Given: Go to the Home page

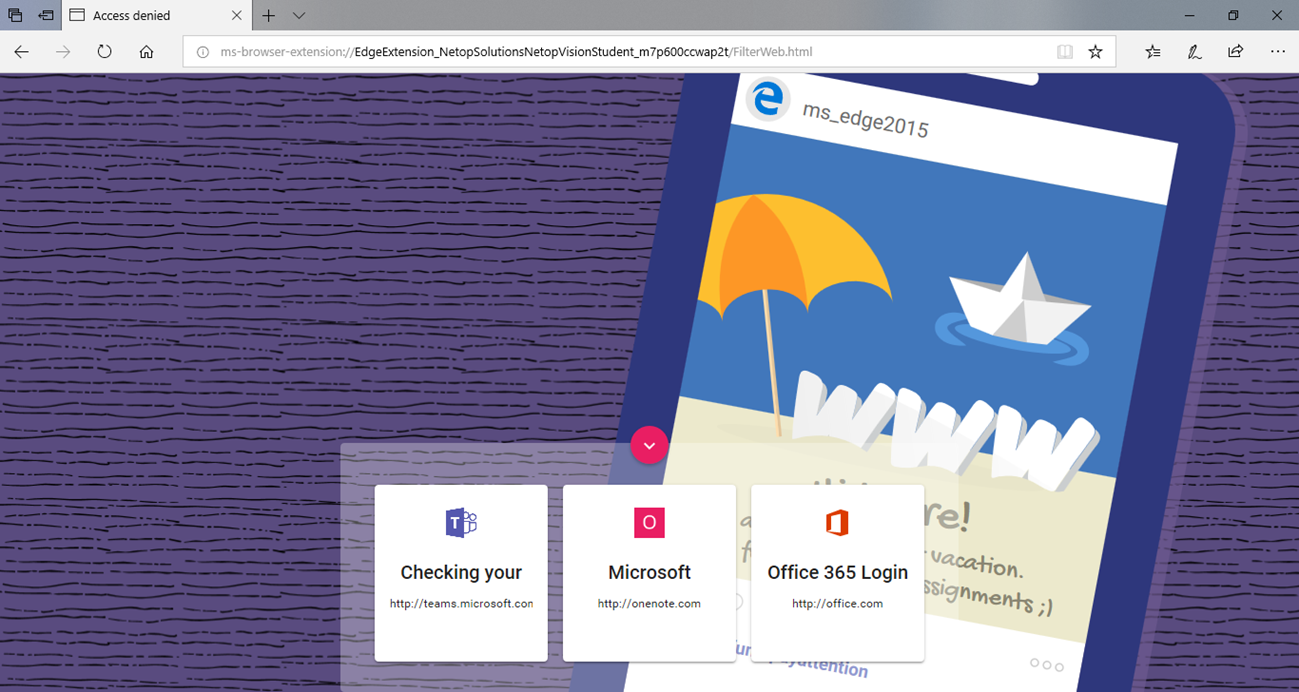Looking at the screenshot, I should pos(146,52).
